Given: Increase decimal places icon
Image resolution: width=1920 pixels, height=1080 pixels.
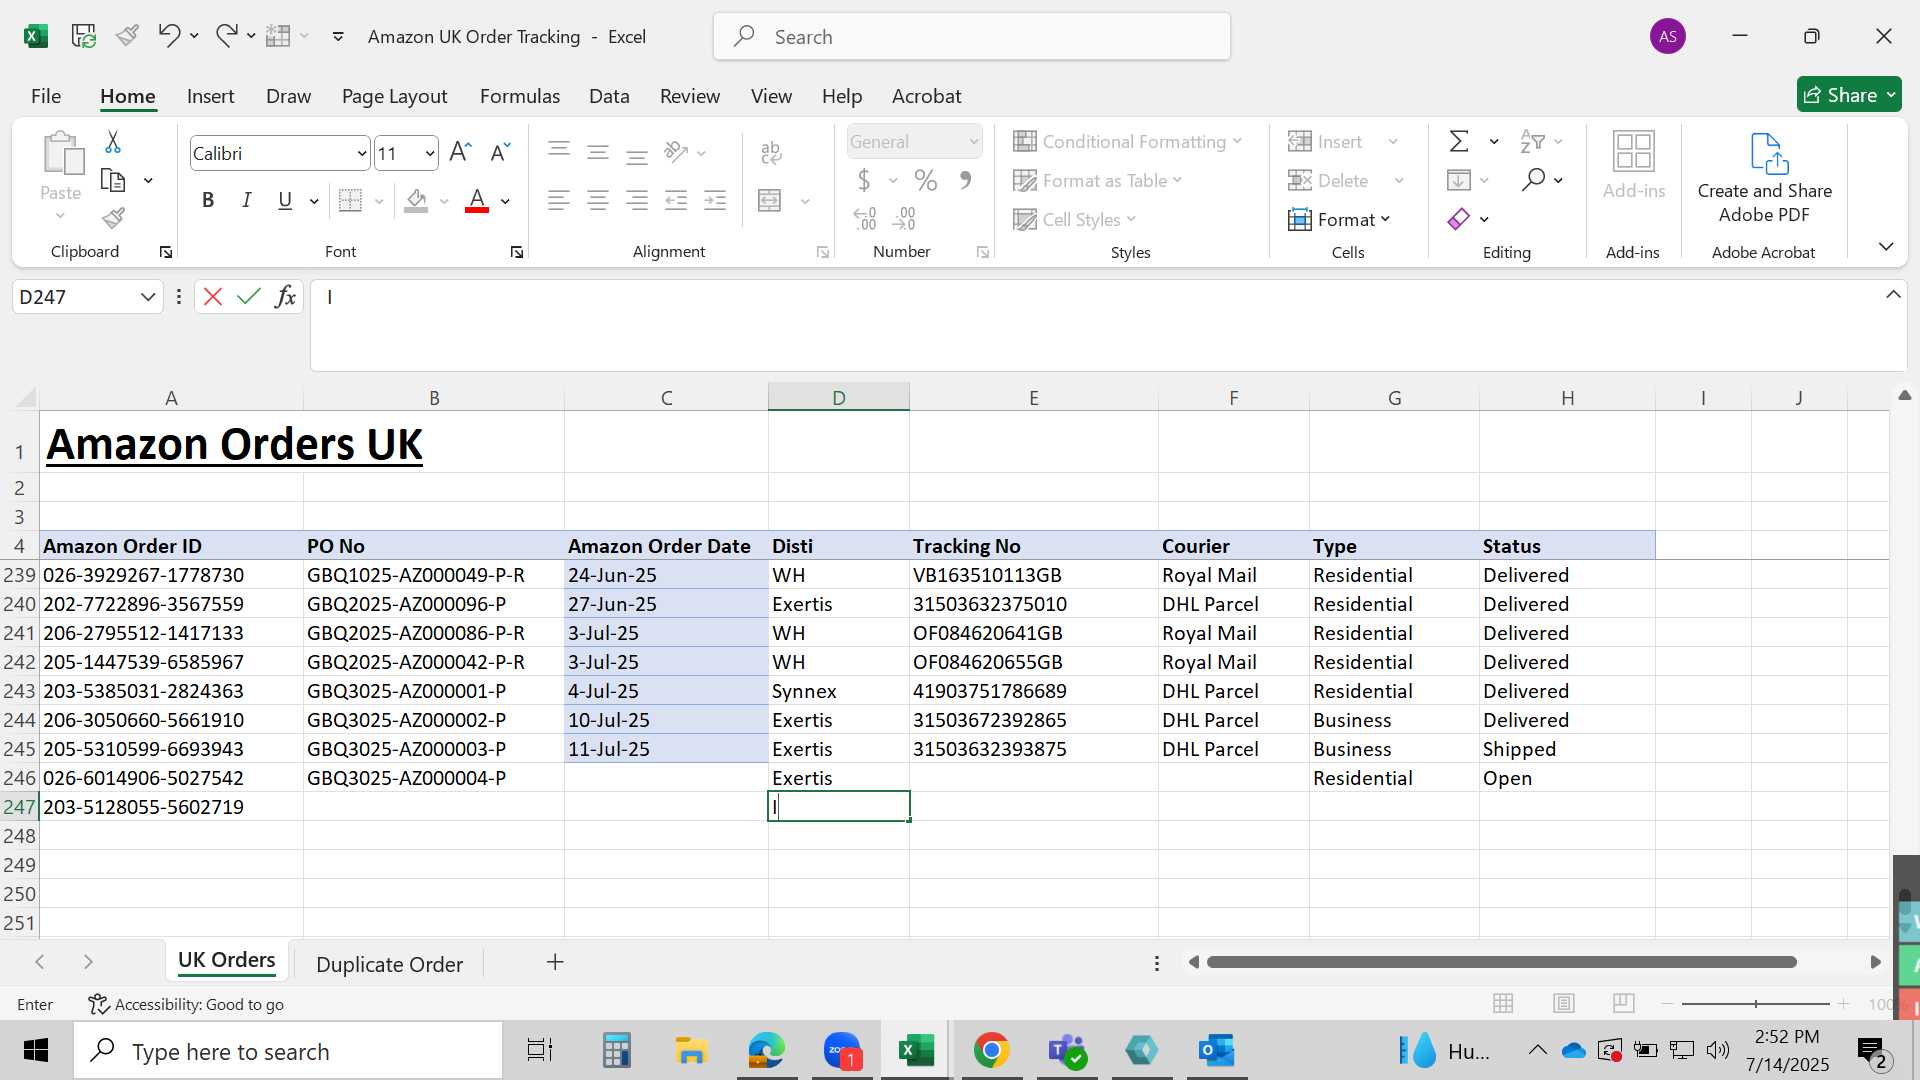Looking at the screenshot, I should 865,219.
